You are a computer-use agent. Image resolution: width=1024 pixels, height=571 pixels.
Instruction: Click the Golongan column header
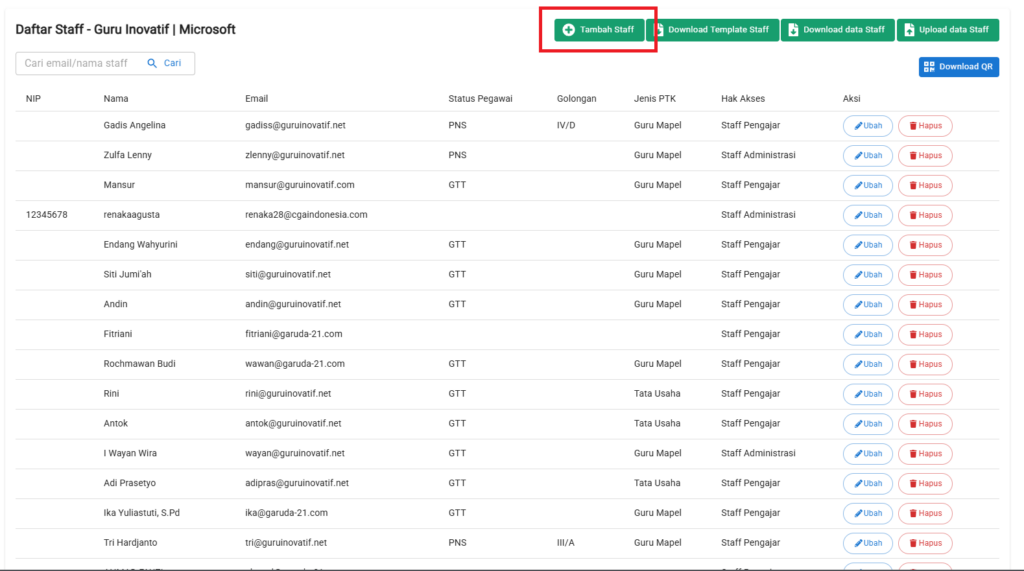click(577, 99)
